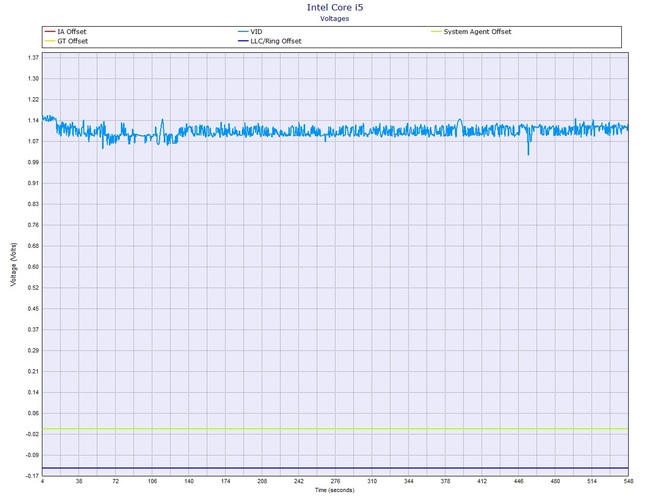Click the dark blue LLC/Ring Offset flat line
The width and height of the screenshot is (670, 502).
pos(335,468)
